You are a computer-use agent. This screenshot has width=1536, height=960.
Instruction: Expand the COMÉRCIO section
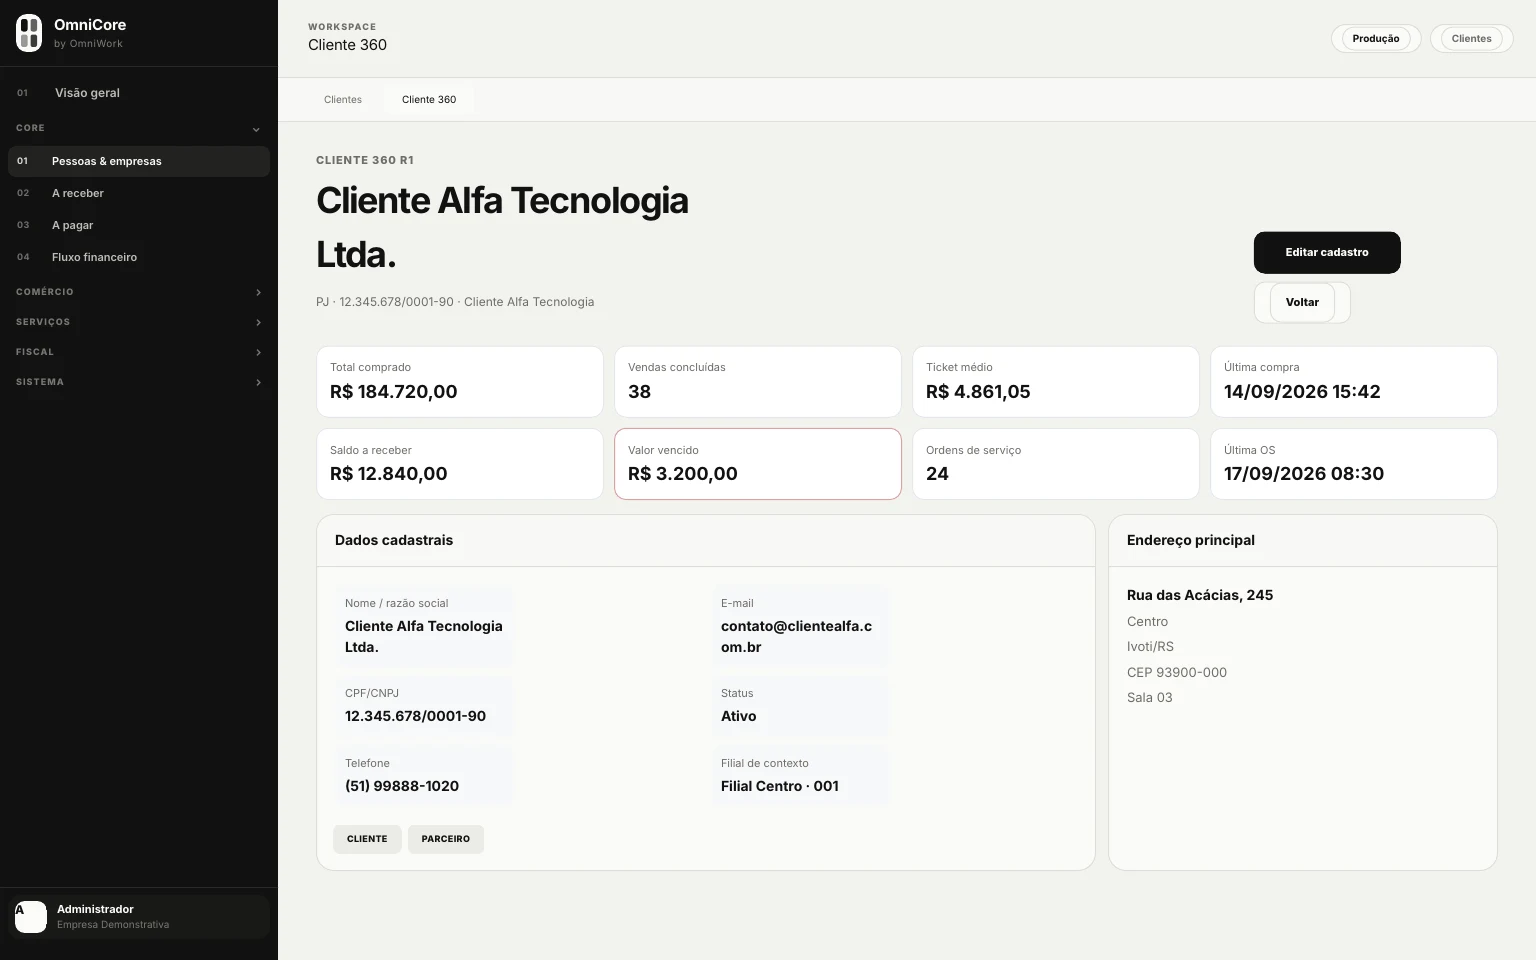138,292
